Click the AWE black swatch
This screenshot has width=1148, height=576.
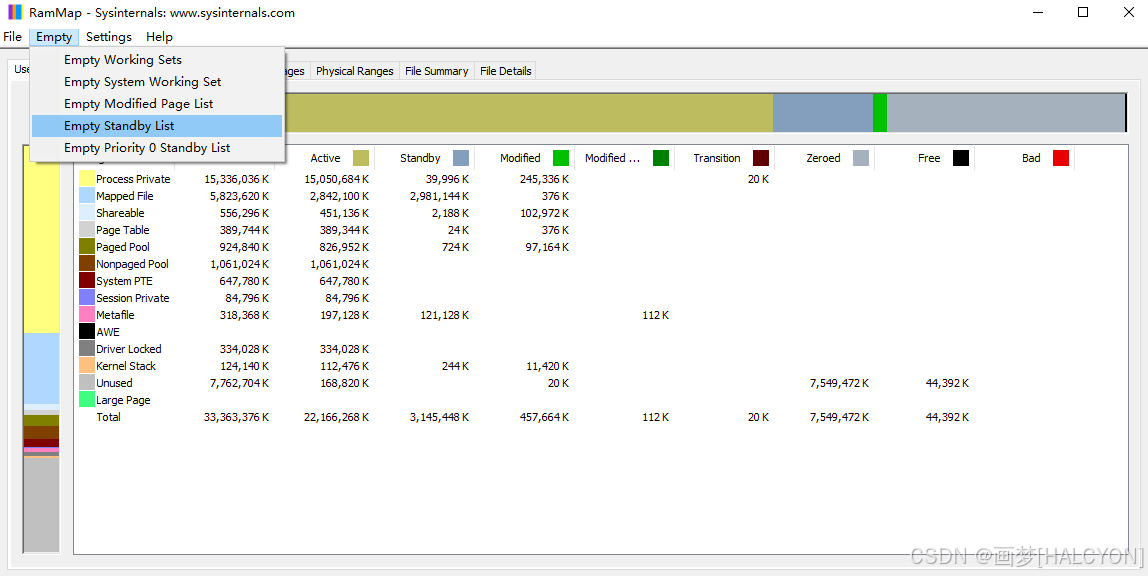pyautogui.click(x=86, y=332)
